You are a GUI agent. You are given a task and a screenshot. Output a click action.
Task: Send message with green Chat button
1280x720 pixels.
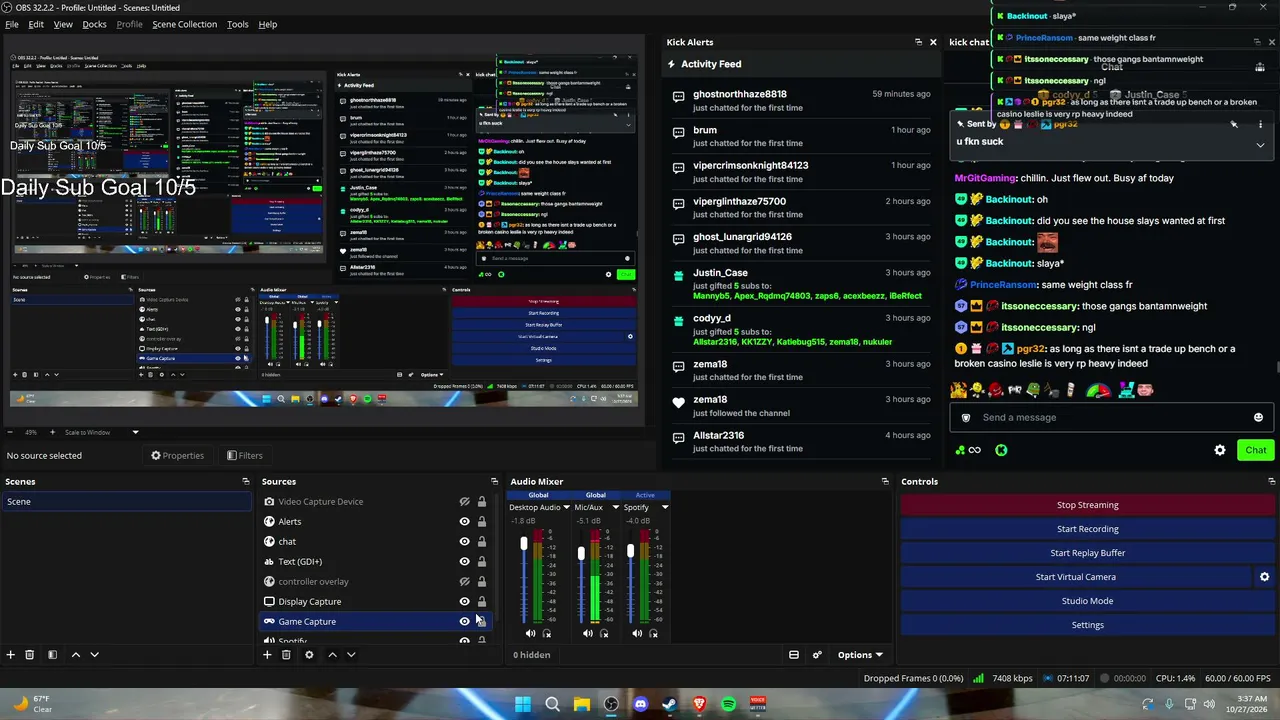pos(1255,450)
